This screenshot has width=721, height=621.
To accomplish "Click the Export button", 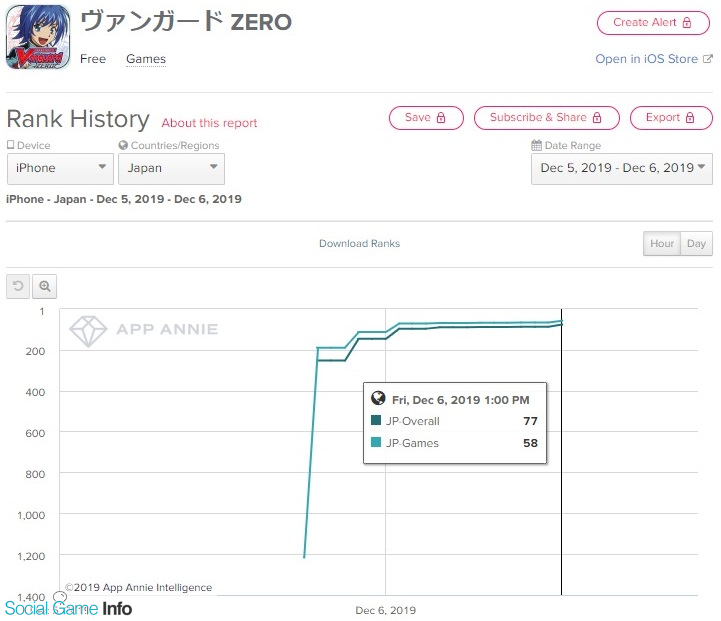I will (671, 118).
